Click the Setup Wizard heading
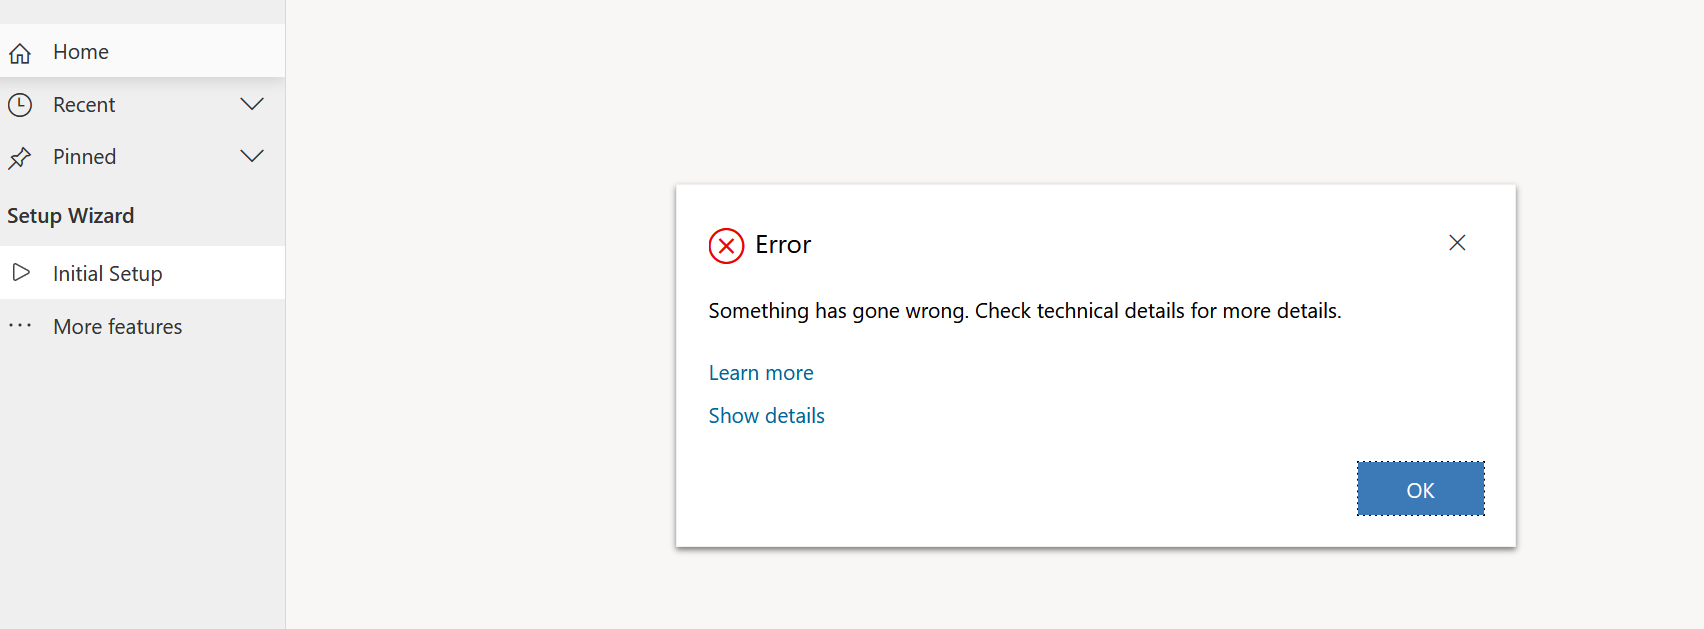Viewport: 1704px width, 629px height. (70, 215)
